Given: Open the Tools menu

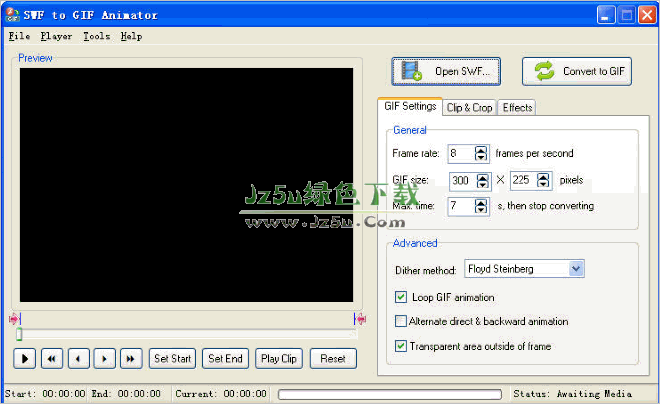Looking at the screenshot, I should tap(96, 37).
